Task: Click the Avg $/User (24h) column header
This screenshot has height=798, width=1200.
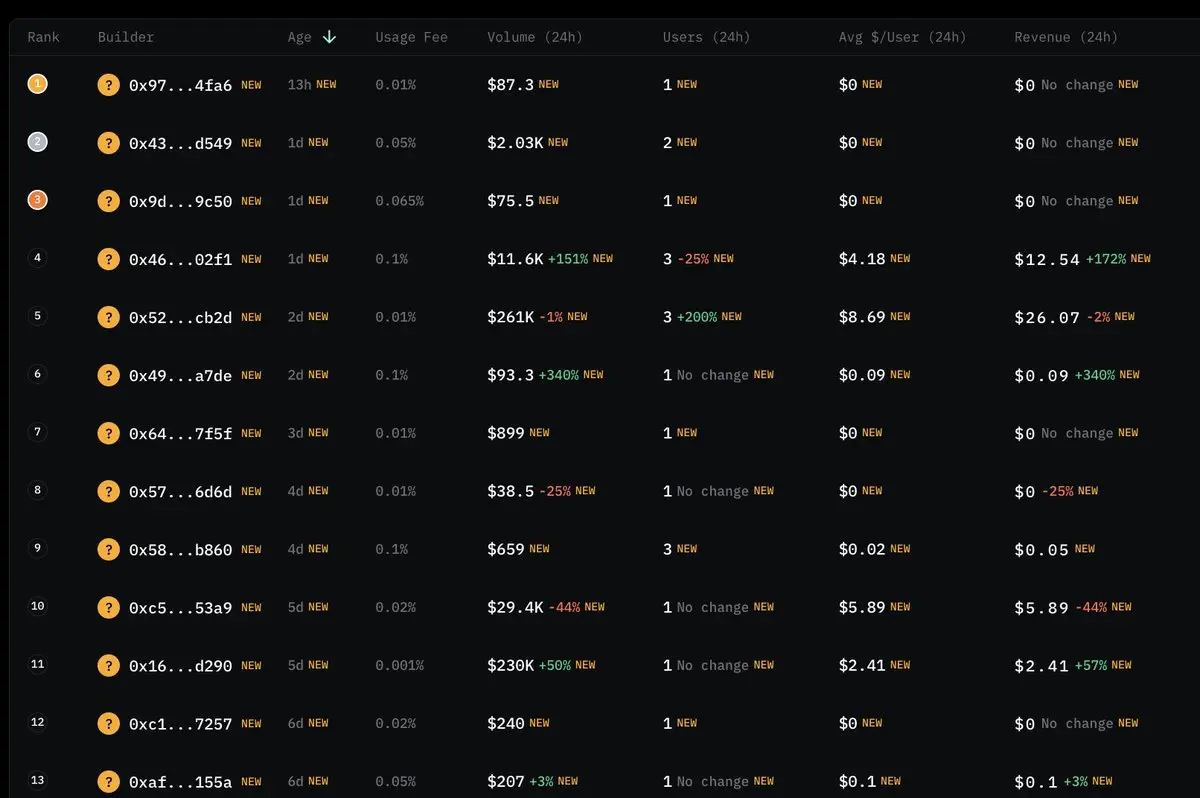Action: pyautogui.click(x=902, y=37)
